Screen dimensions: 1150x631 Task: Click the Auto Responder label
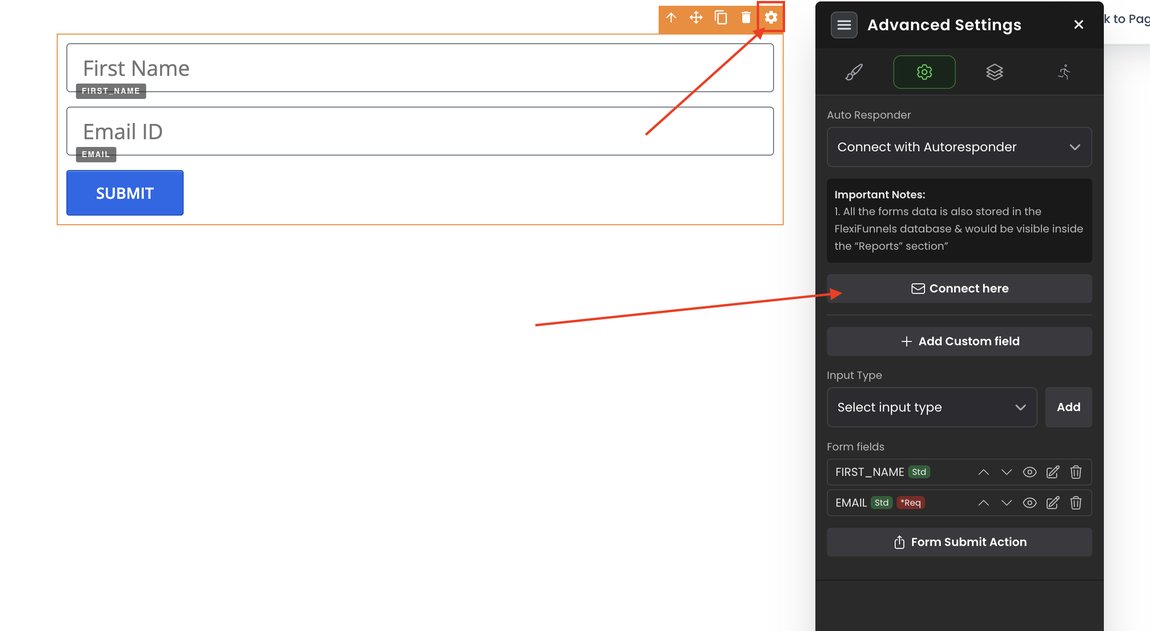pyautogui.click(x=869, y=115)
